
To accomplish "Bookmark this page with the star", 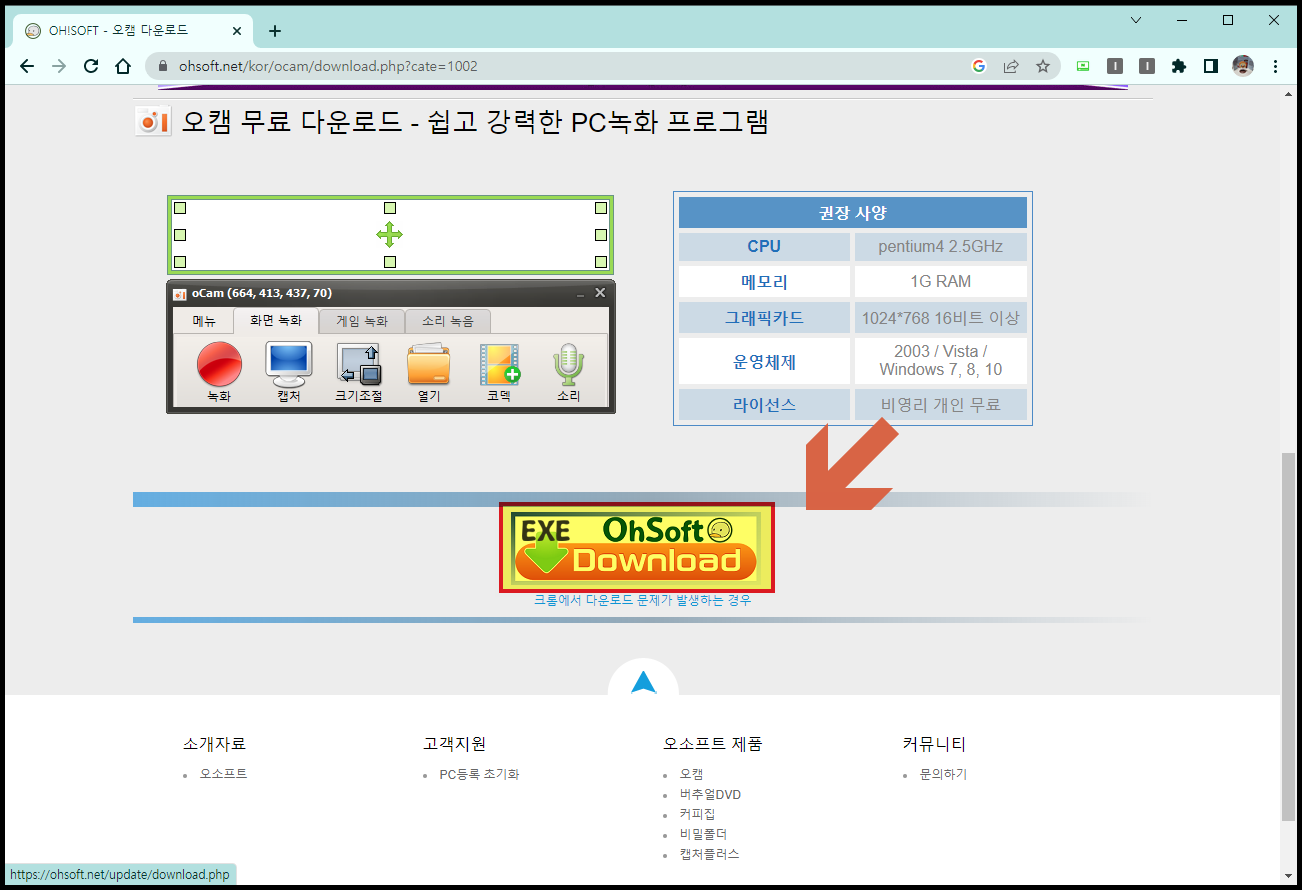I will click(x=1043, y=66).
